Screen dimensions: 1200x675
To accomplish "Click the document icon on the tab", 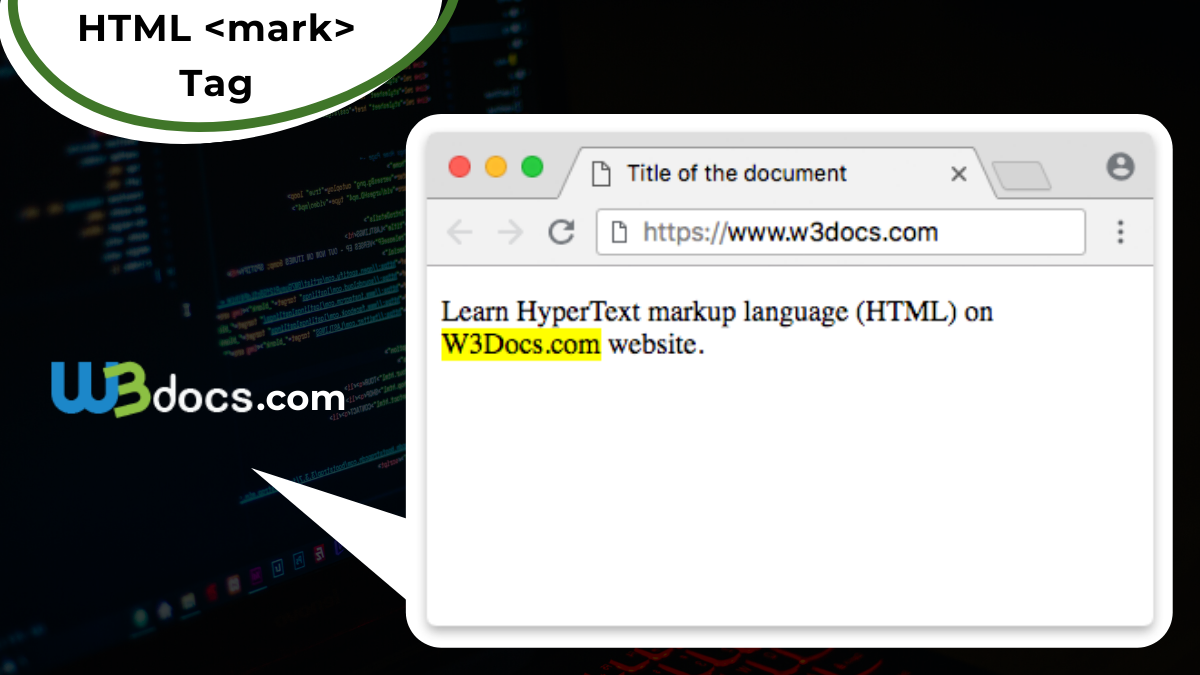I will [601, 174].
